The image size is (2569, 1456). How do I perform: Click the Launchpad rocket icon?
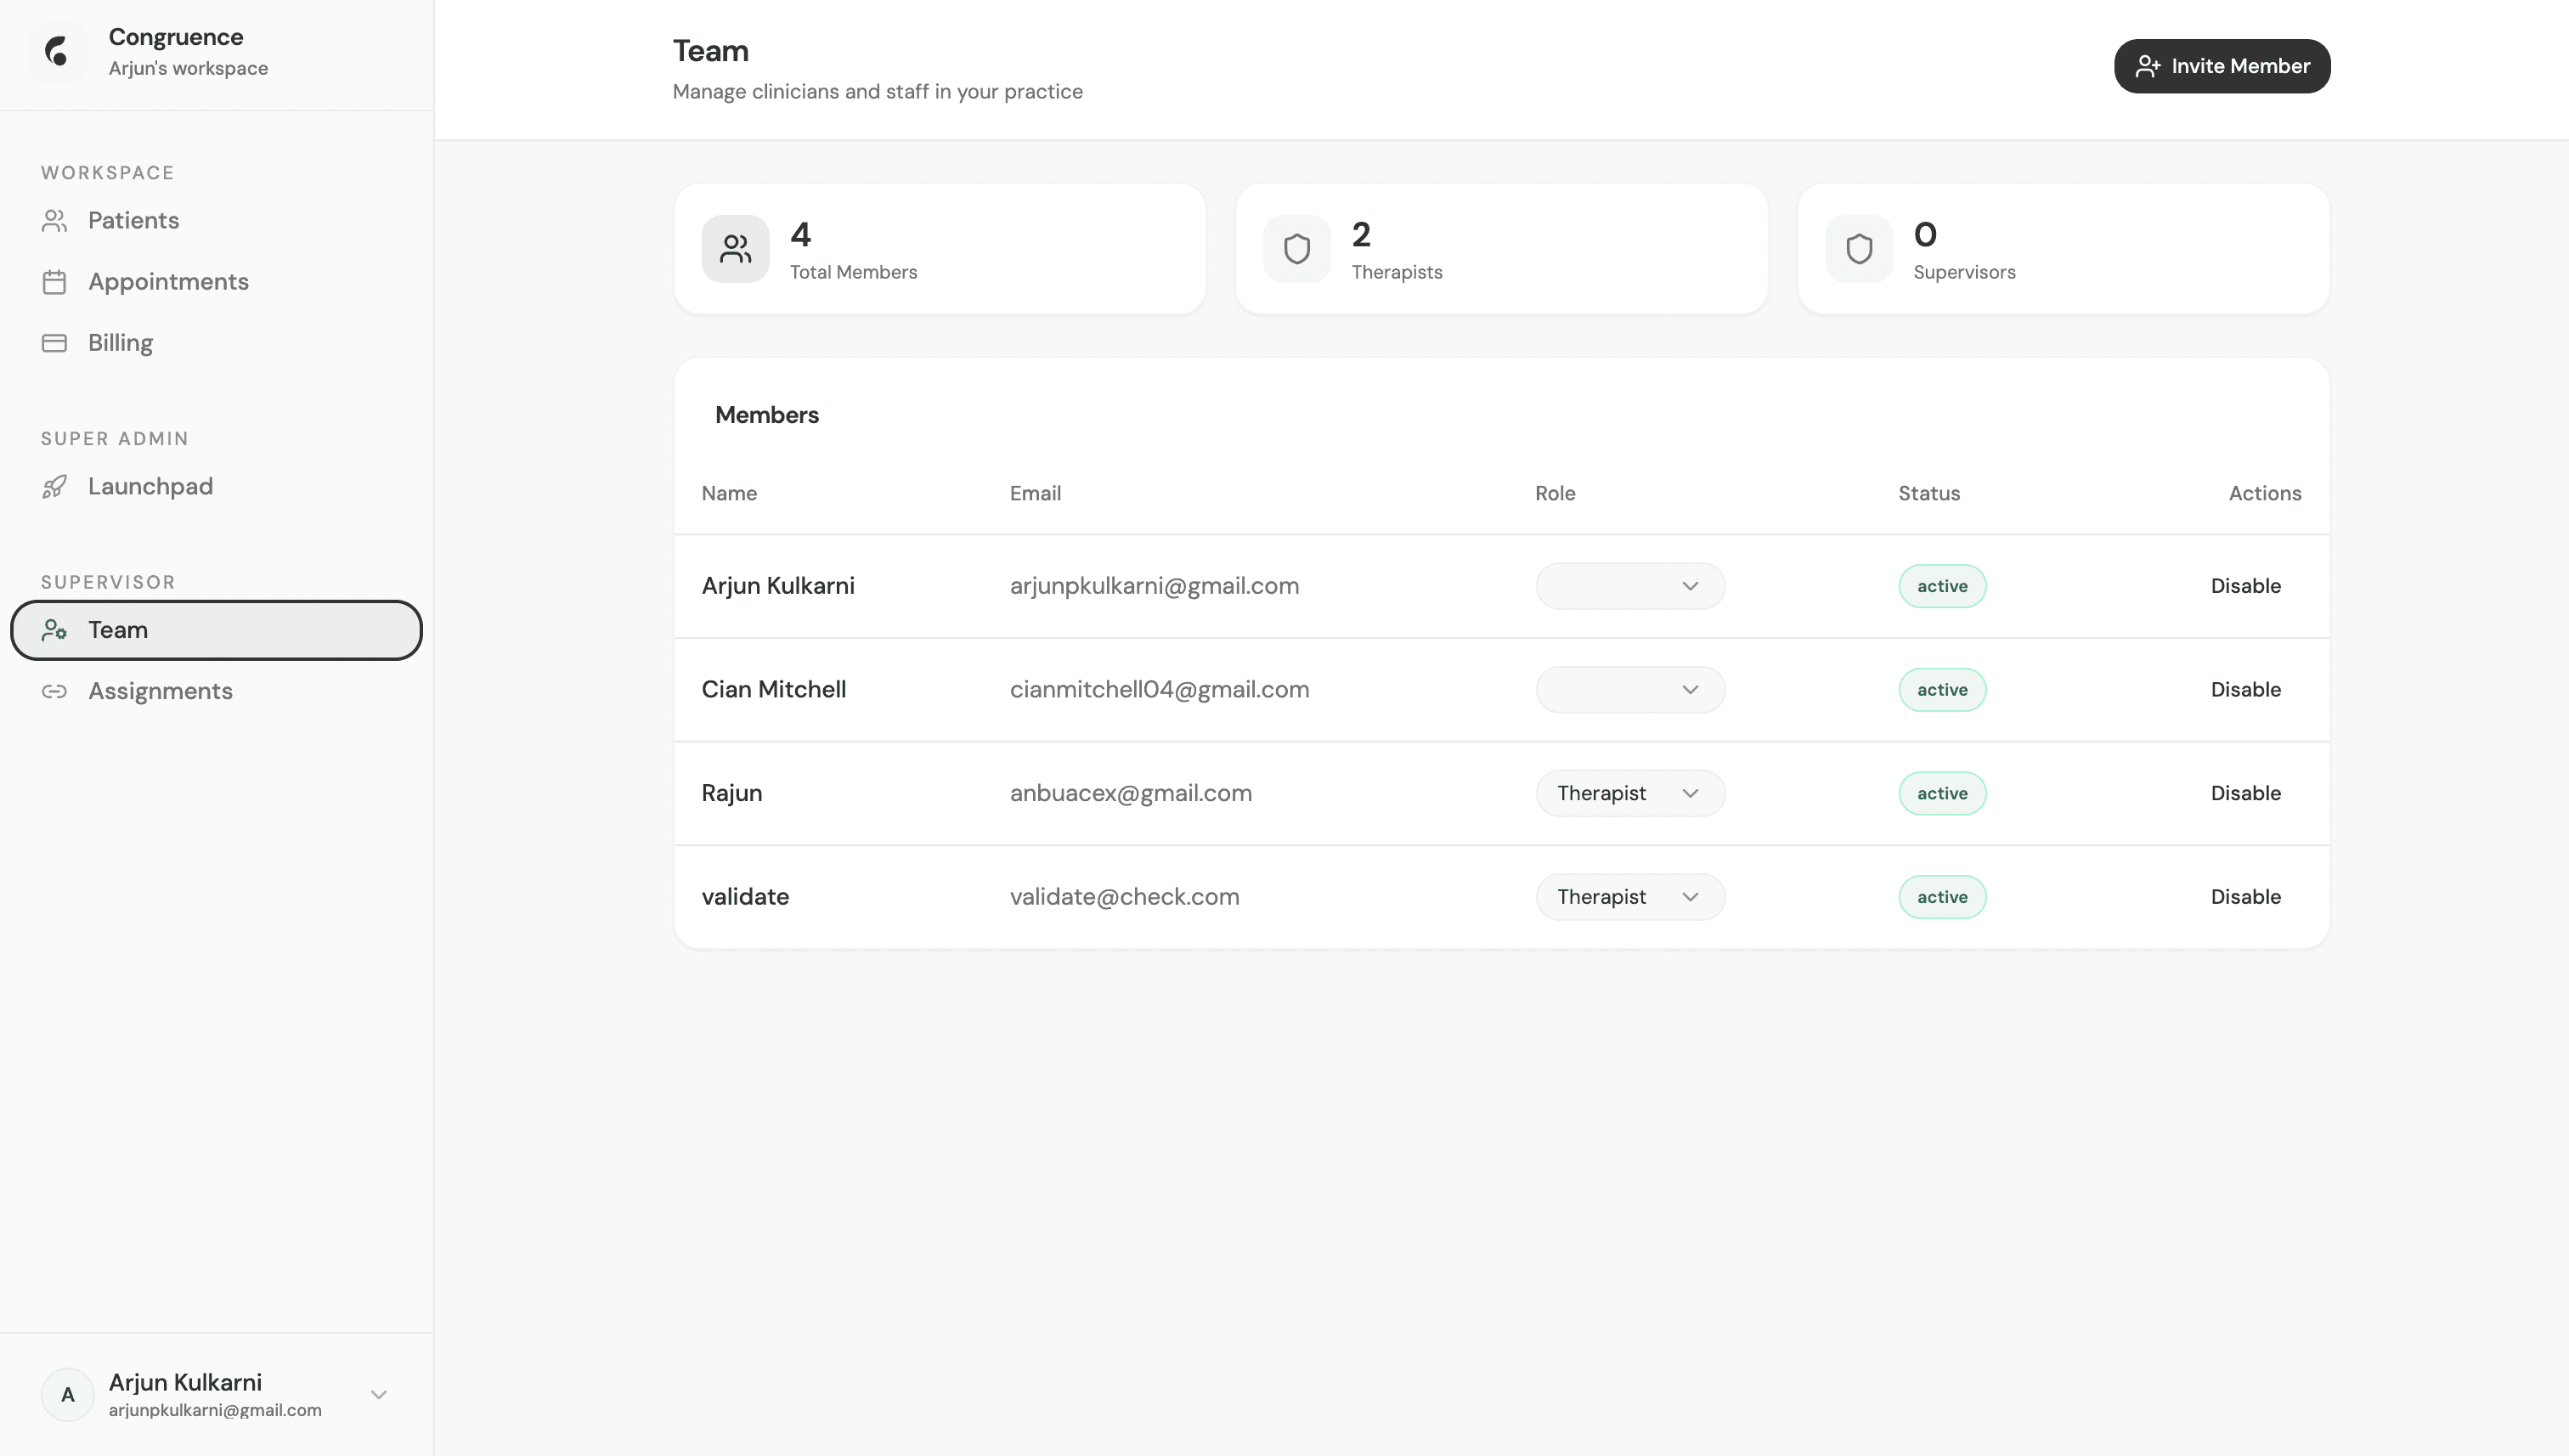tap(54, 487)
